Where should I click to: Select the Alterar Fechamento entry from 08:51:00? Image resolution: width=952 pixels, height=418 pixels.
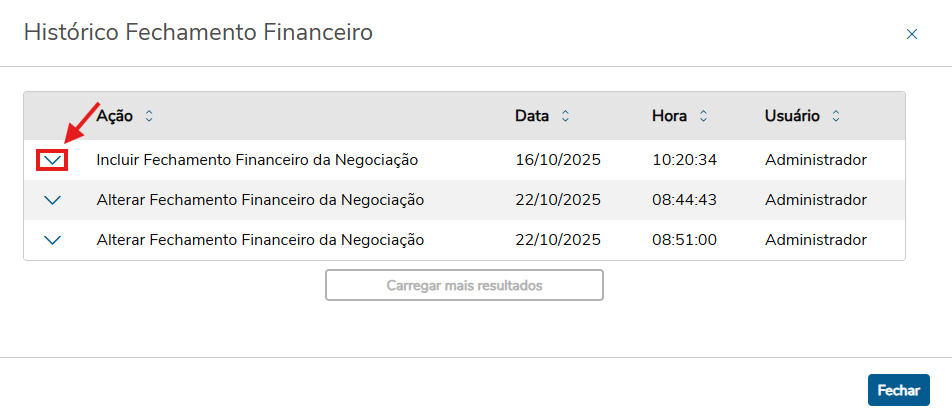point(260,240)
